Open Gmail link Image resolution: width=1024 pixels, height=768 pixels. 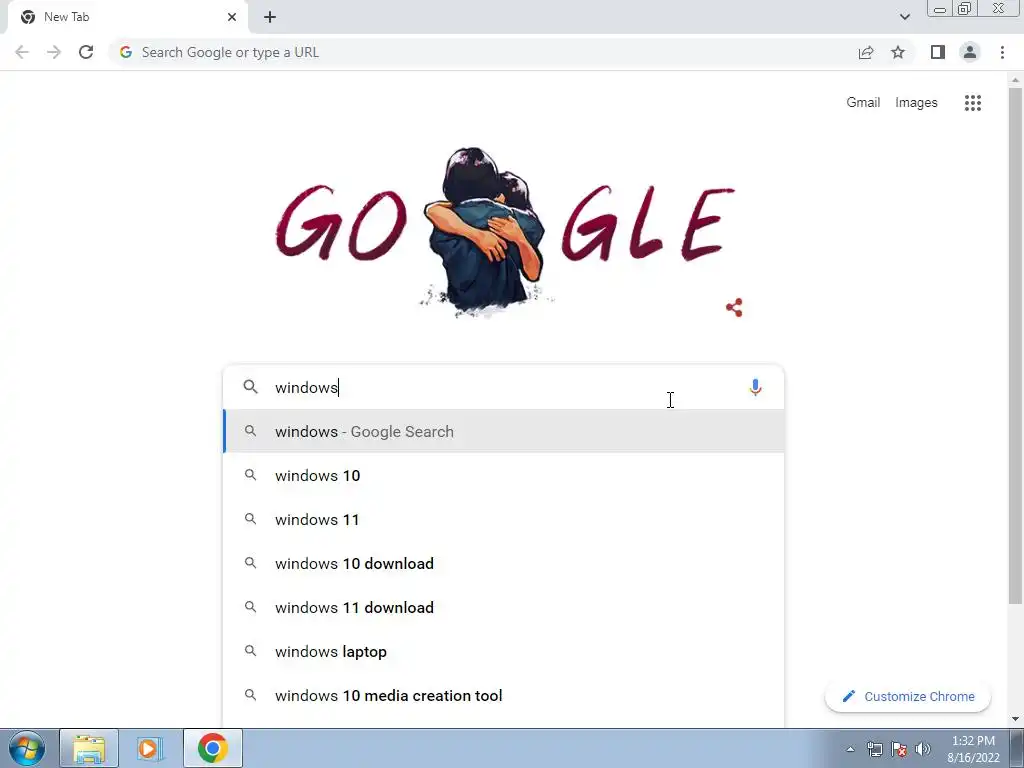click(x=863, y=103)
